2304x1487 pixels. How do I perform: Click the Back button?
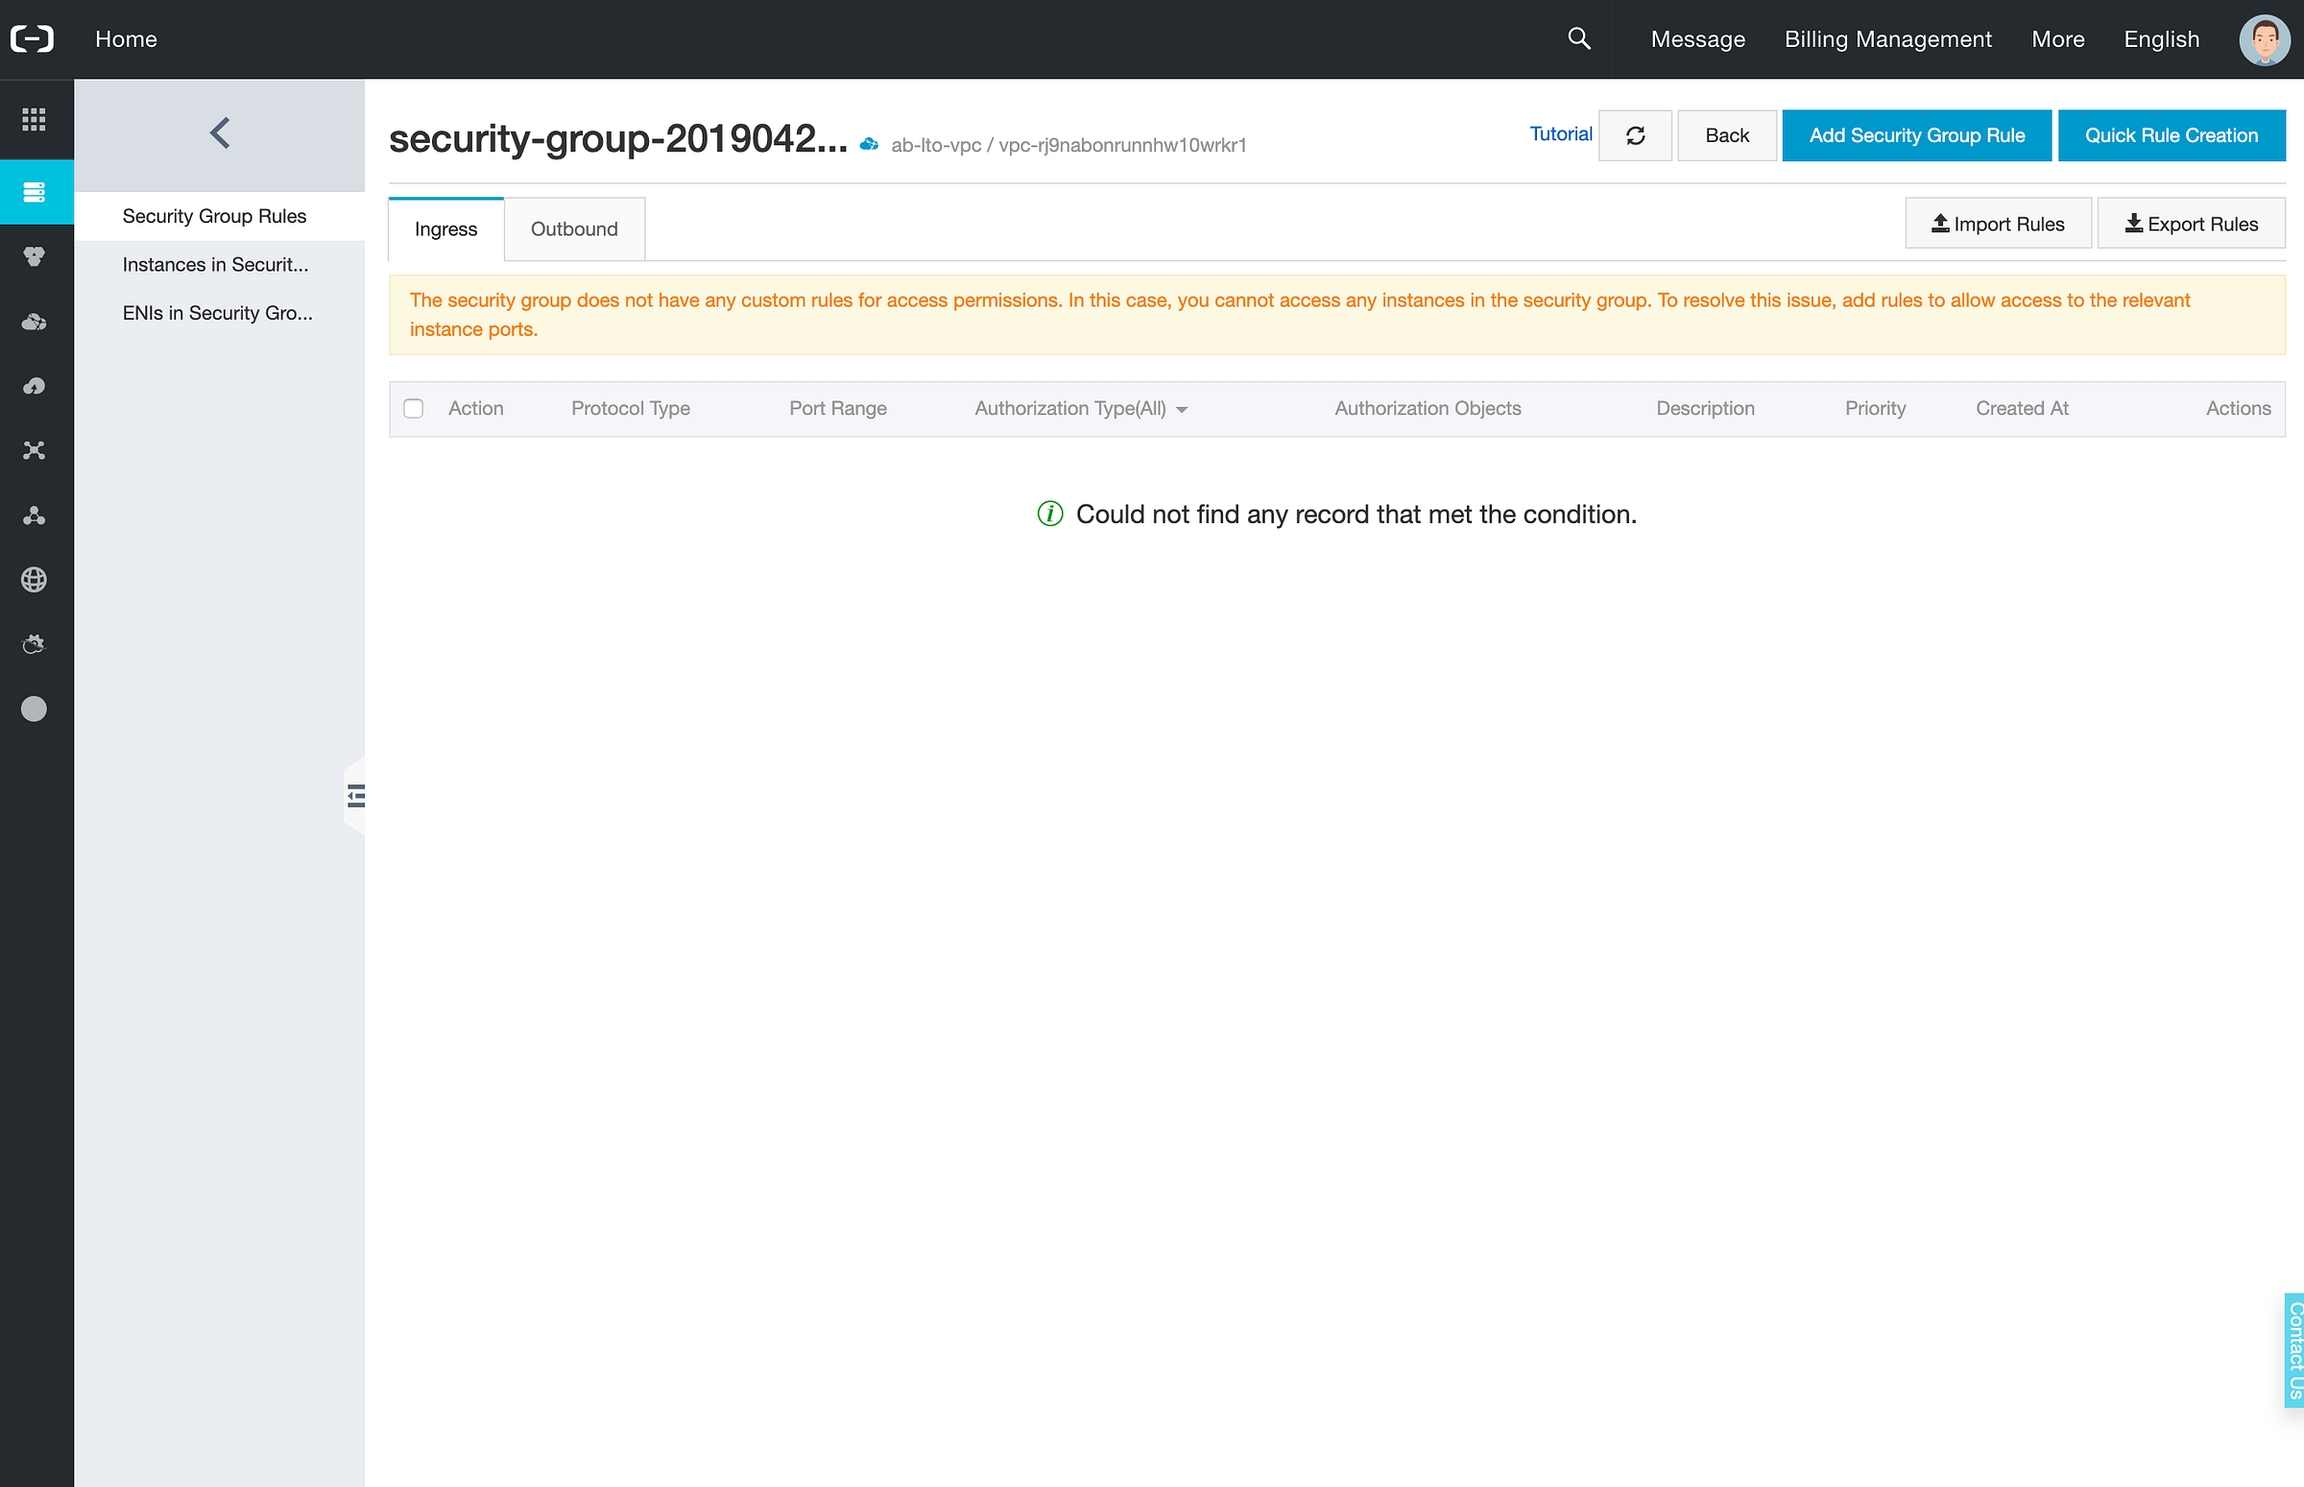(1727, 135)
